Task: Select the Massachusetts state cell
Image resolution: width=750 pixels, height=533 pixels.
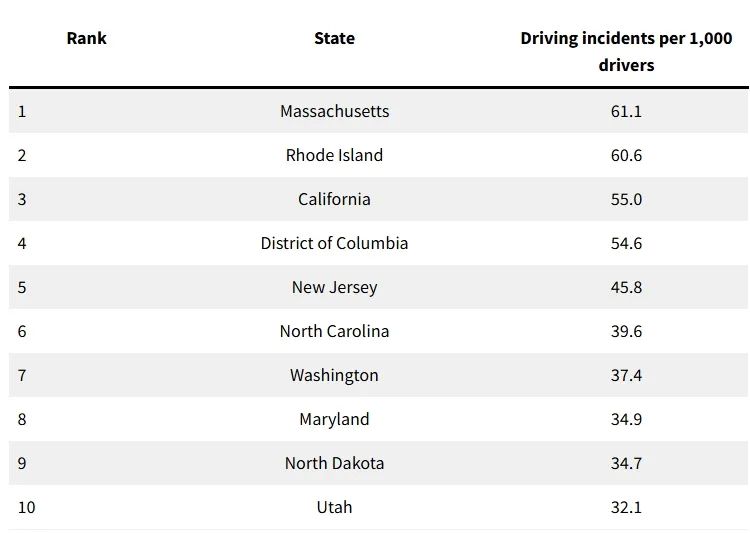Action: (334, 111)
